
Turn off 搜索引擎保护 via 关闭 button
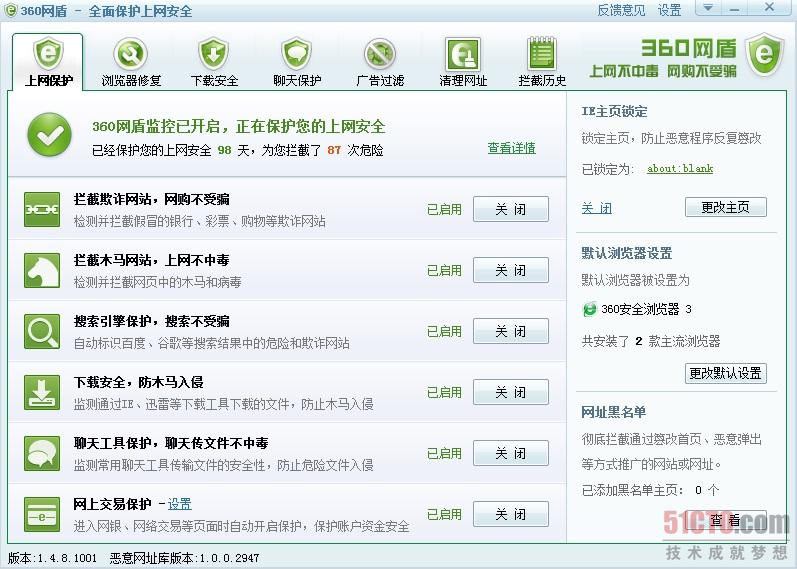click(511, 331)
